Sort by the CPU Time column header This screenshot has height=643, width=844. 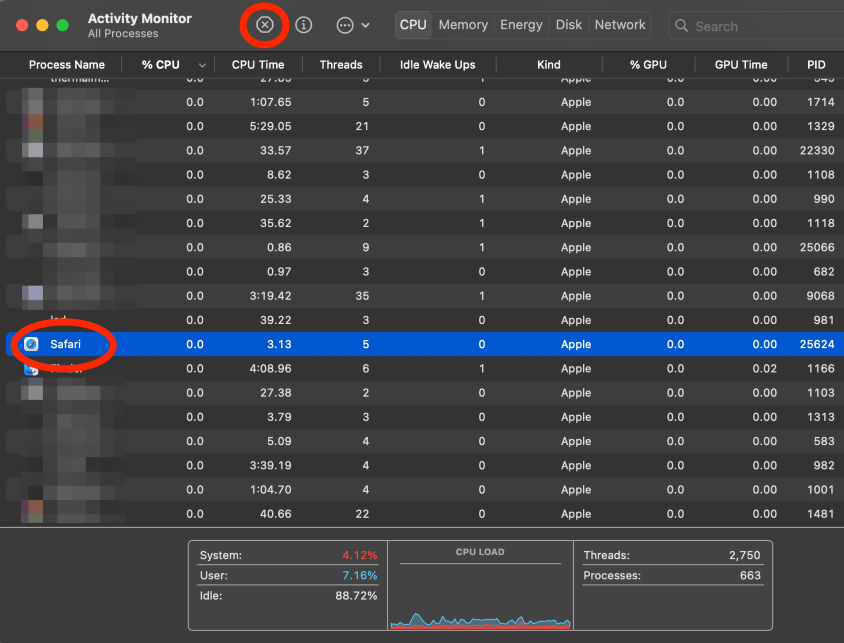[x=258, y=65]
